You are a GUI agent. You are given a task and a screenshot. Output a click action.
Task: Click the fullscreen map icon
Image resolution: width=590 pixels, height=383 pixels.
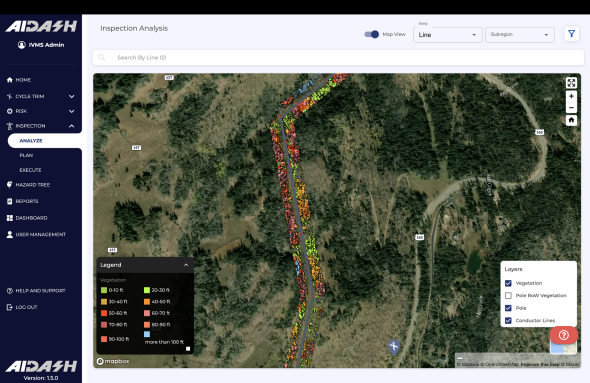tap(571, 83)
